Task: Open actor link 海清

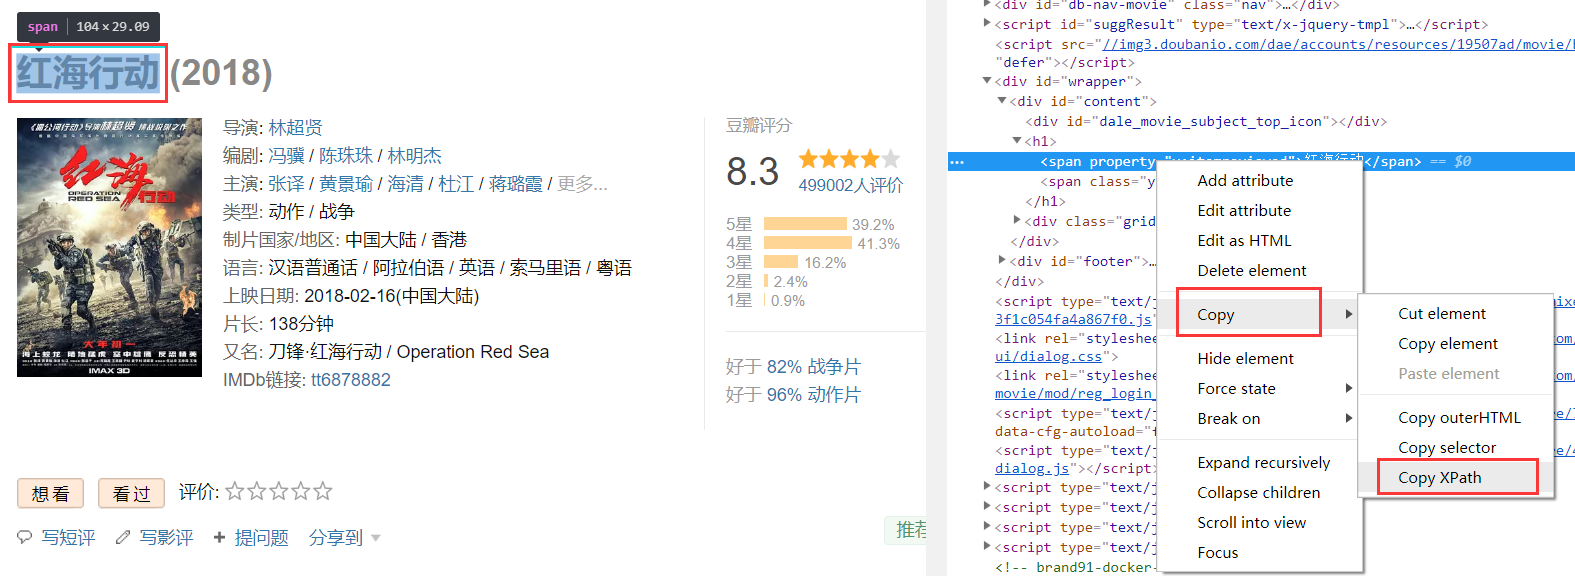Action: point(406,183)
